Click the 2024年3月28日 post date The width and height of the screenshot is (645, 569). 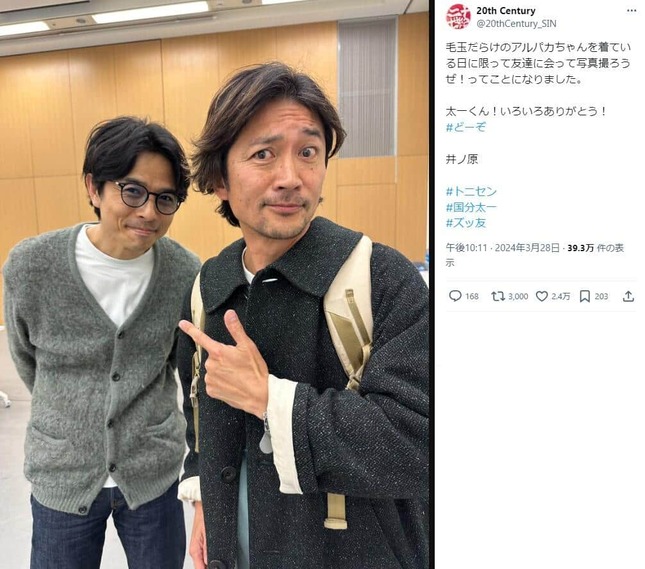coord(527,248)
